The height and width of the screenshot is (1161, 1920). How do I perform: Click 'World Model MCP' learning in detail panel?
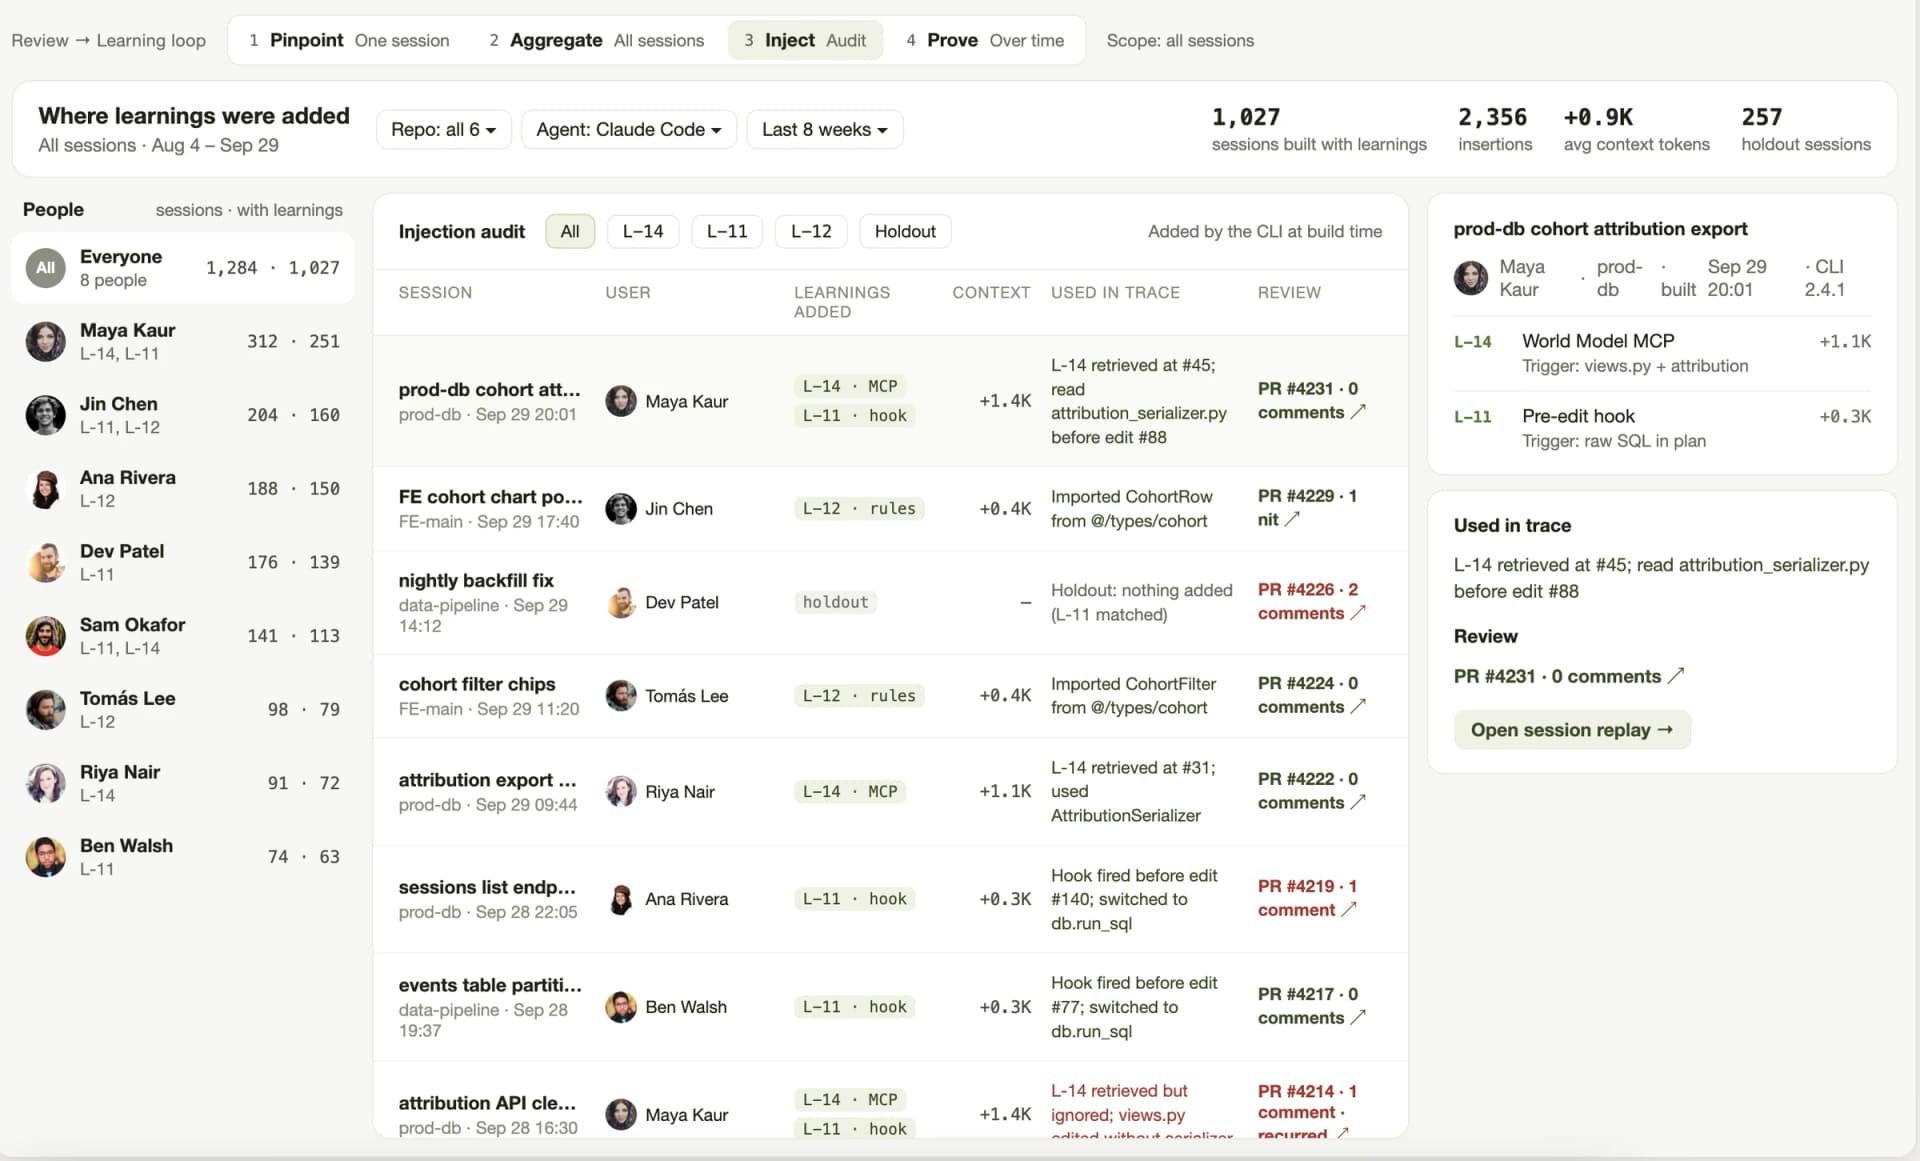click(x=1597, y=341)
